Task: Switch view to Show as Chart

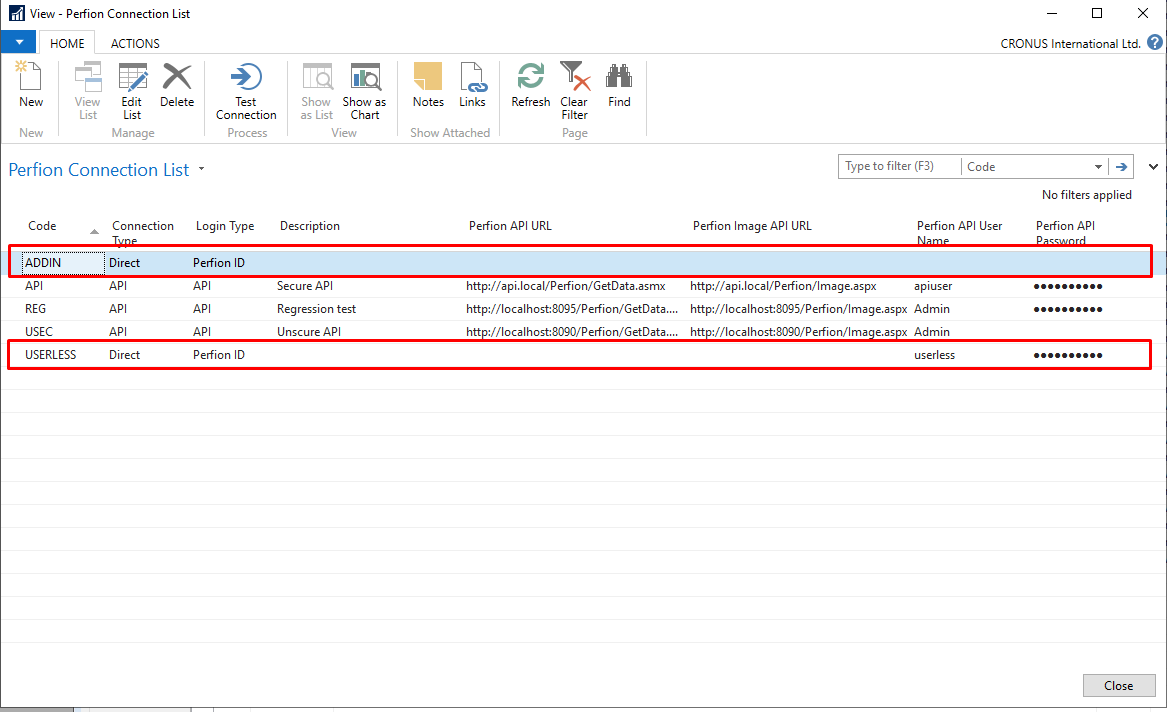Action: (x=365, y=91)
